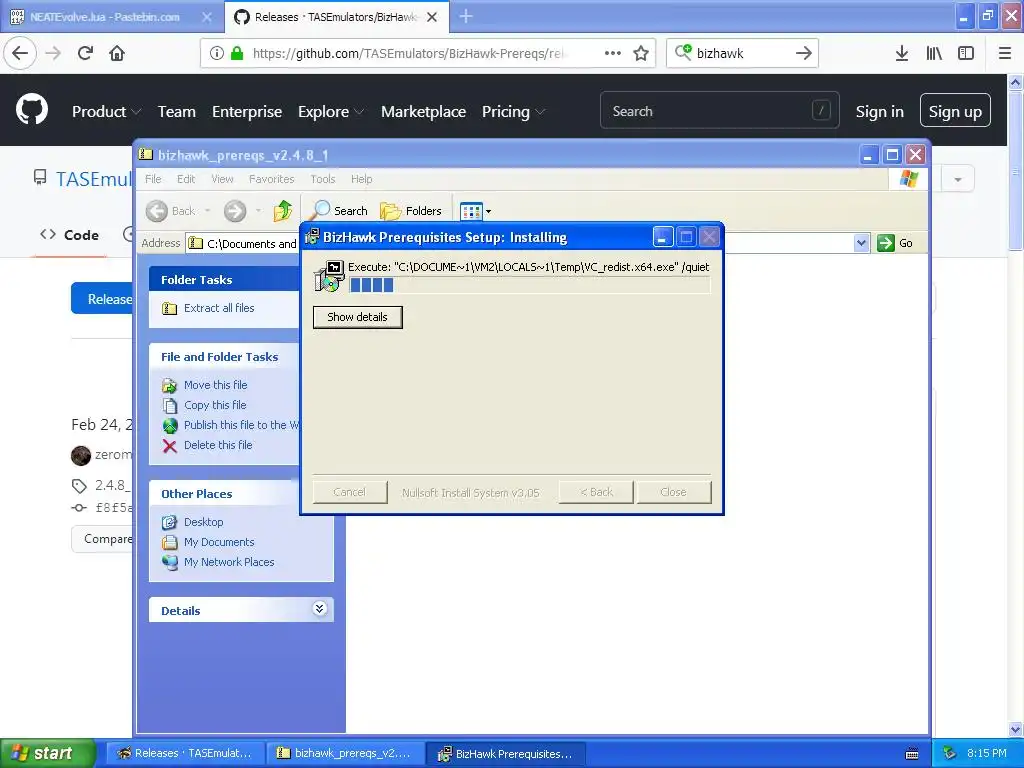Click GitHub Sign up button
1024x768 pixels.
click(955, 110)
